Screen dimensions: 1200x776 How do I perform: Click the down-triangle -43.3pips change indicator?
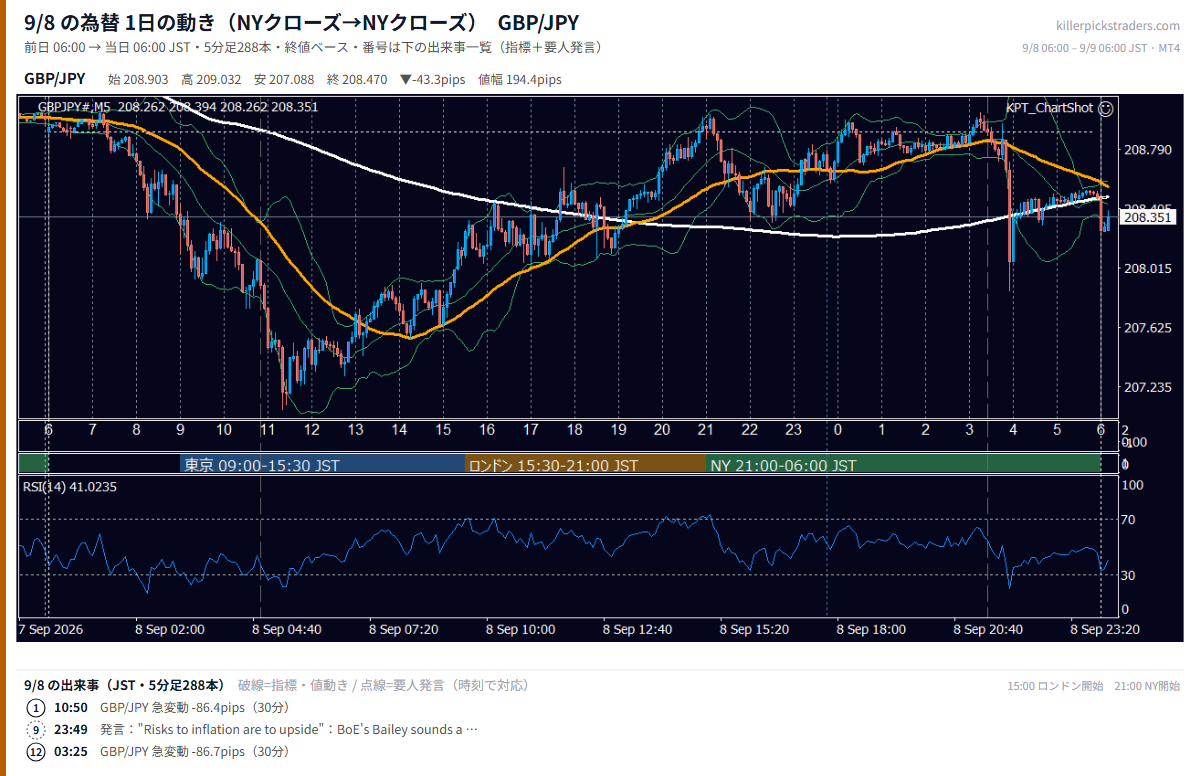coord(434,80)
